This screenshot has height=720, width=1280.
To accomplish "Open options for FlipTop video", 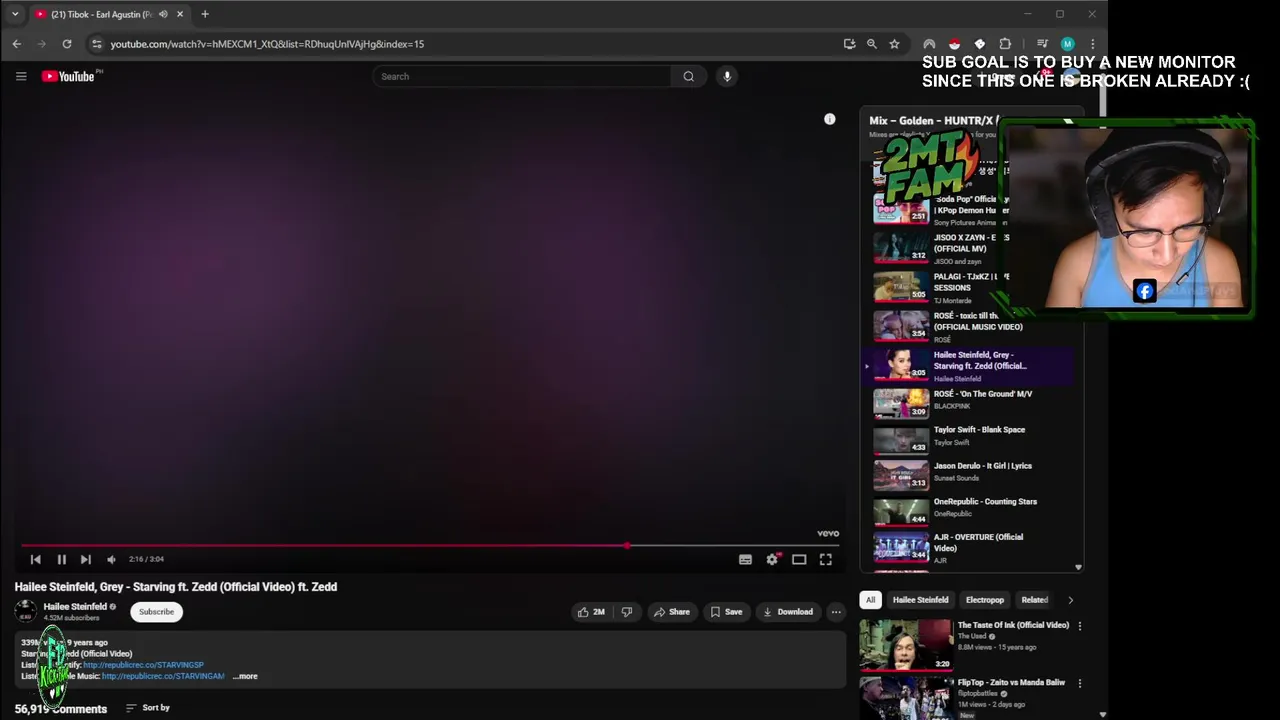I will (x=1079, y=683).
